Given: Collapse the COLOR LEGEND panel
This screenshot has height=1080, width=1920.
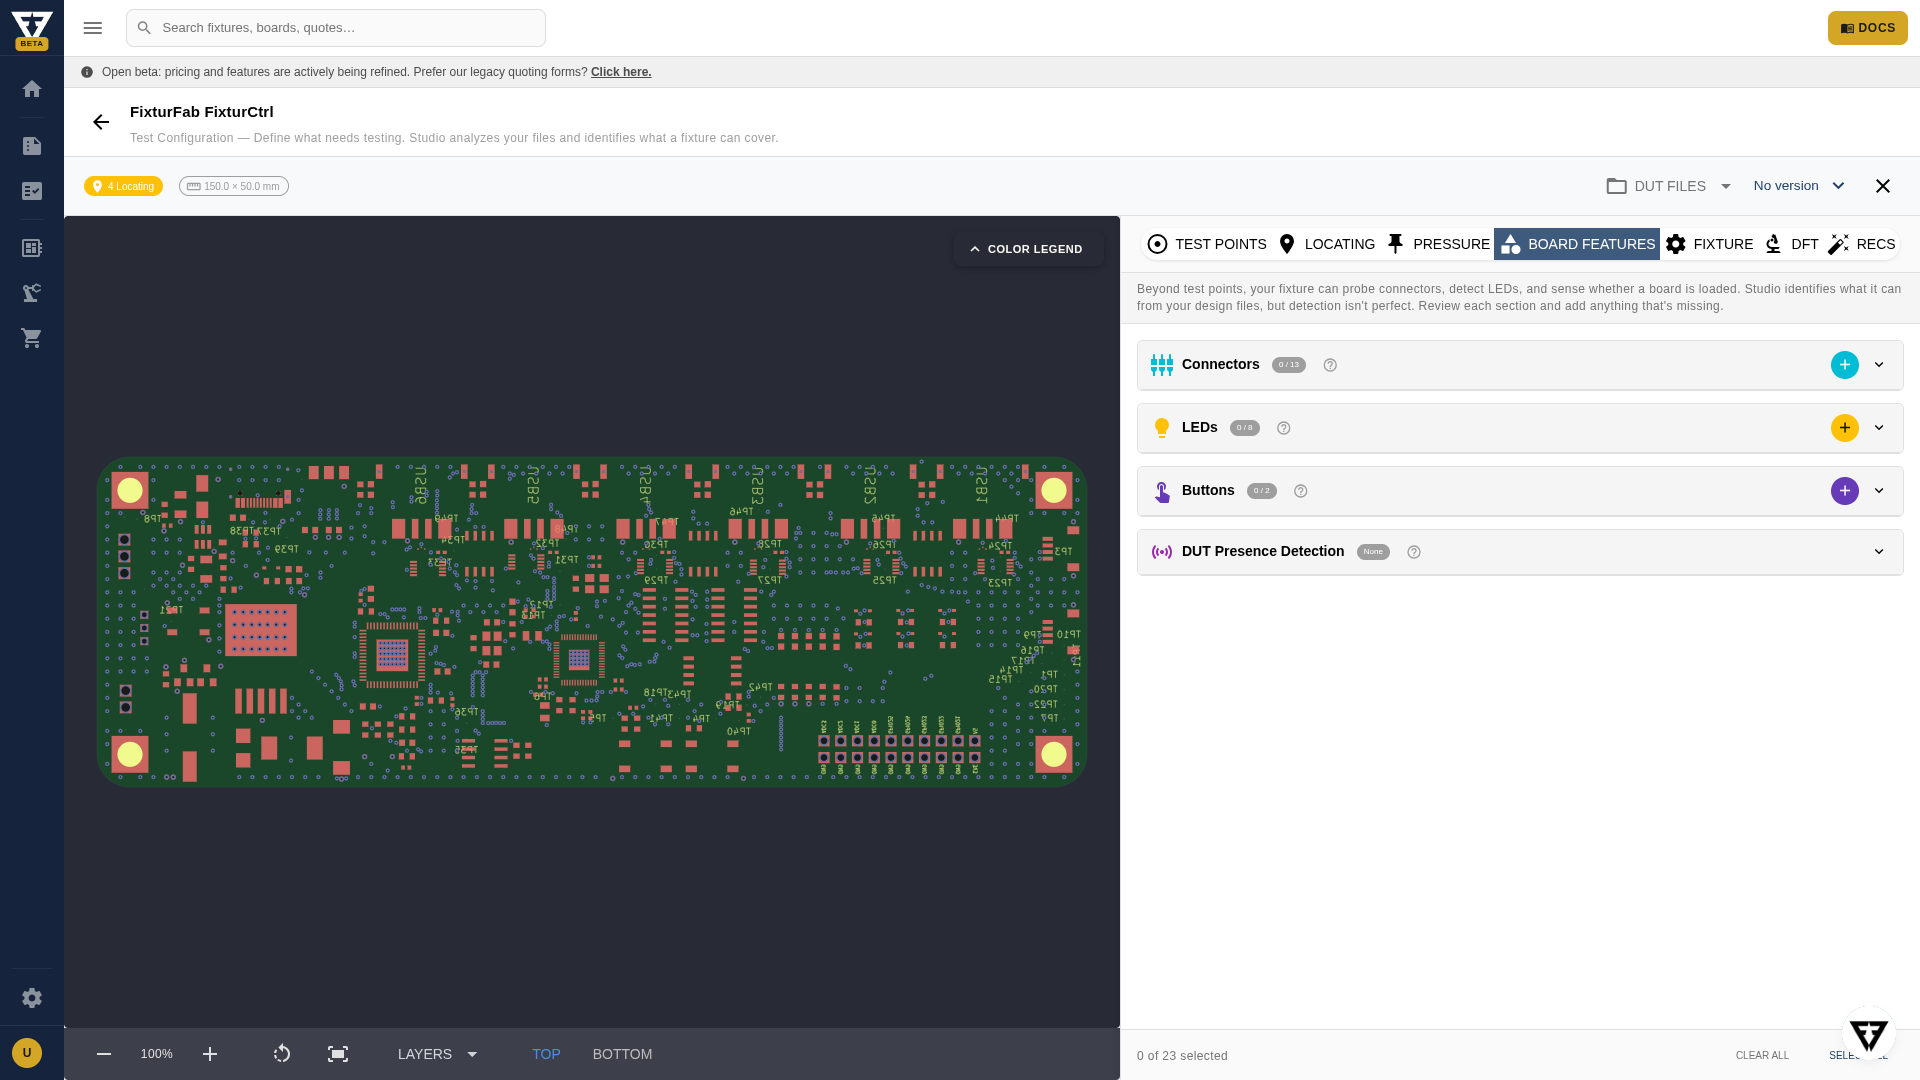Looking at the screenshot, I should [x=1029, y=249].
